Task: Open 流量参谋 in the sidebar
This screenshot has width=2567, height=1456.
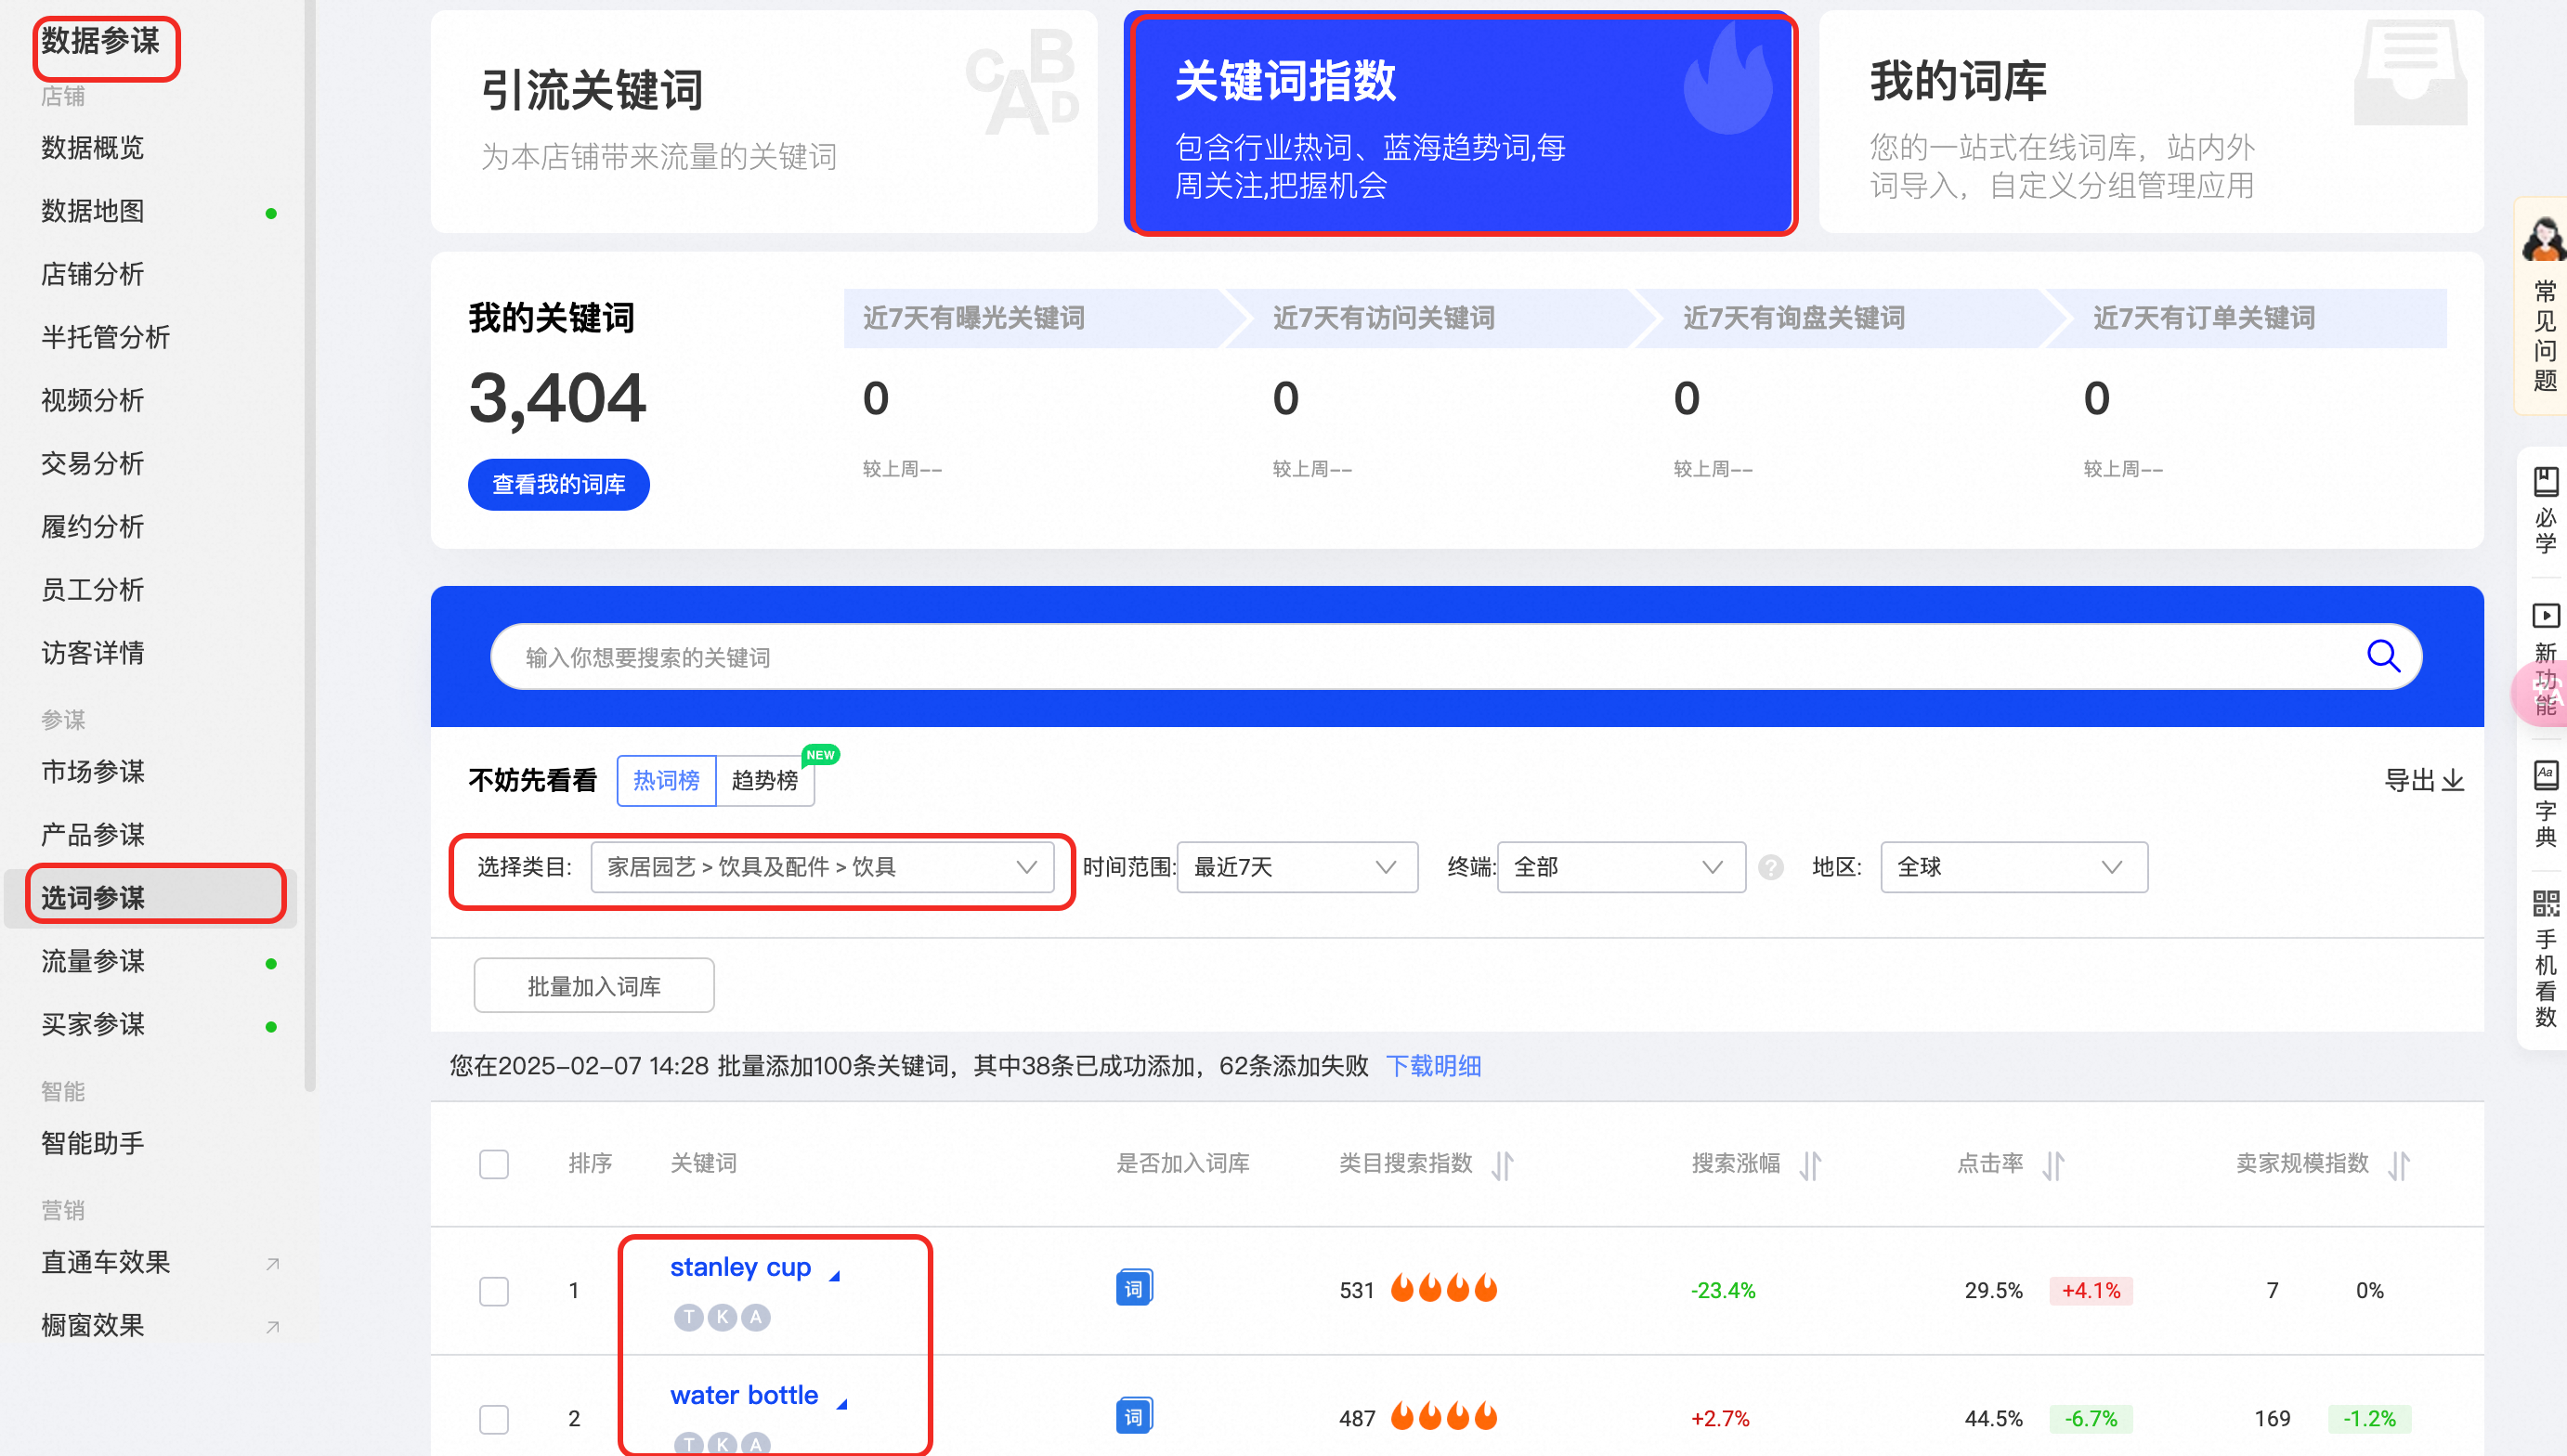Action: (93, 961)
